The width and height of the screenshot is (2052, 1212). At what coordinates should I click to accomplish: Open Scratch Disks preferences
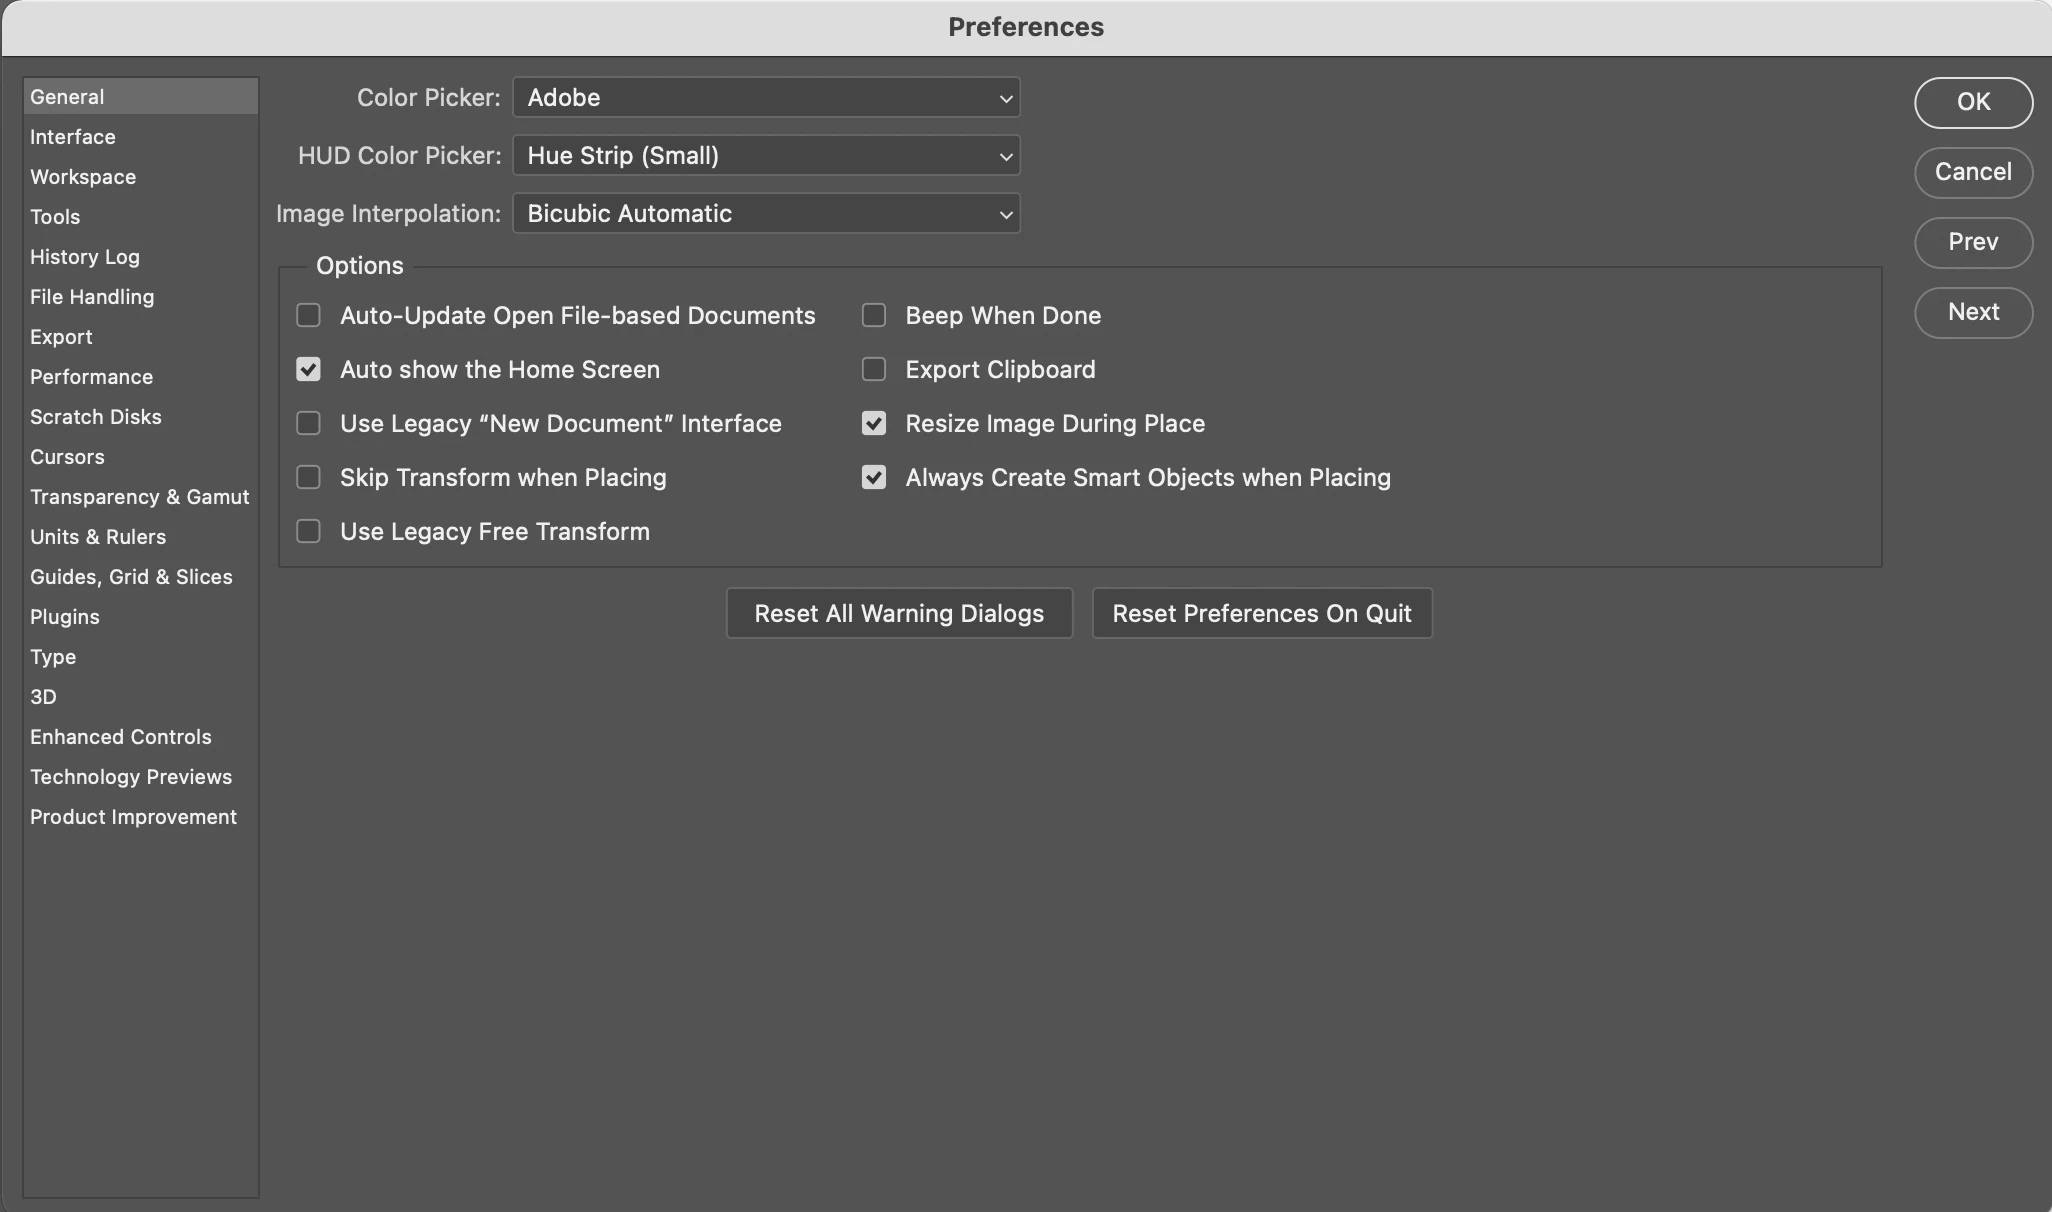pos(95,417)
